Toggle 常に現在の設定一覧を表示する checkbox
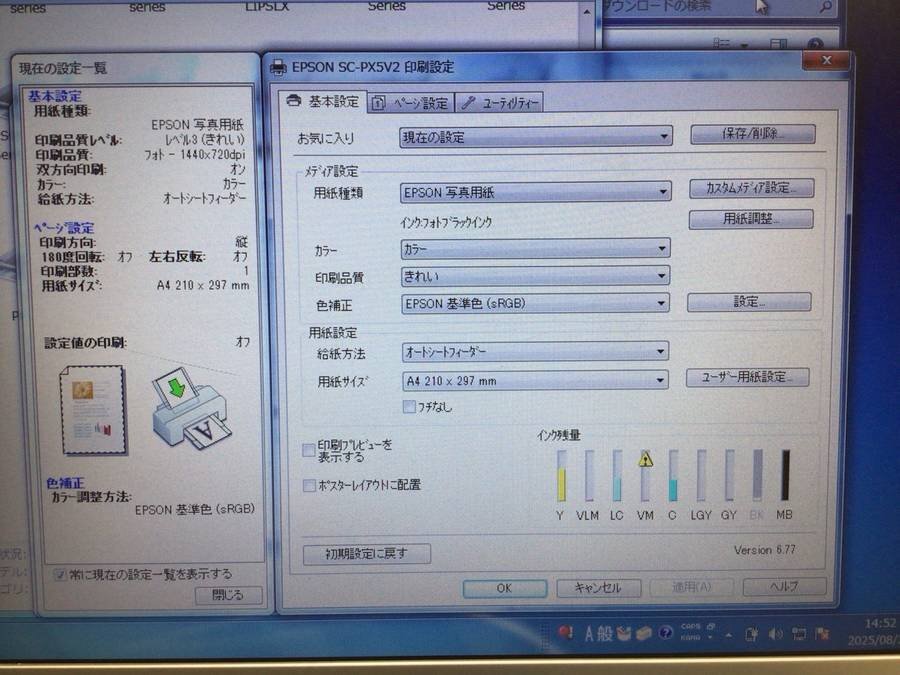900x675 pixels. click(60, 574)
